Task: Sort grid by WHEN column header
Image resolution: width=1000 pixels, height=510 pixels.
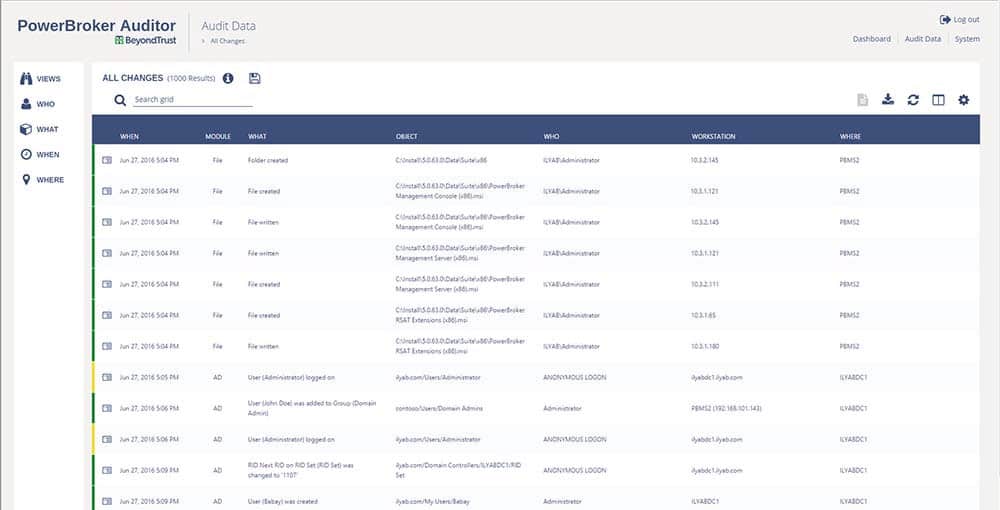Action: (129, 137)
